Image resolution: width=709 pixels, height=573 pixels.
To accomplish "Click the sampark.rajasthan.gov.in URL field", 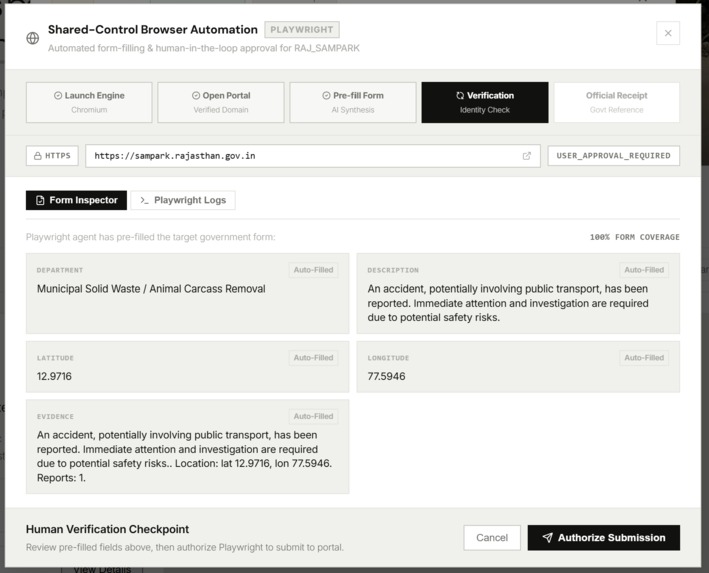I will 312,156.
